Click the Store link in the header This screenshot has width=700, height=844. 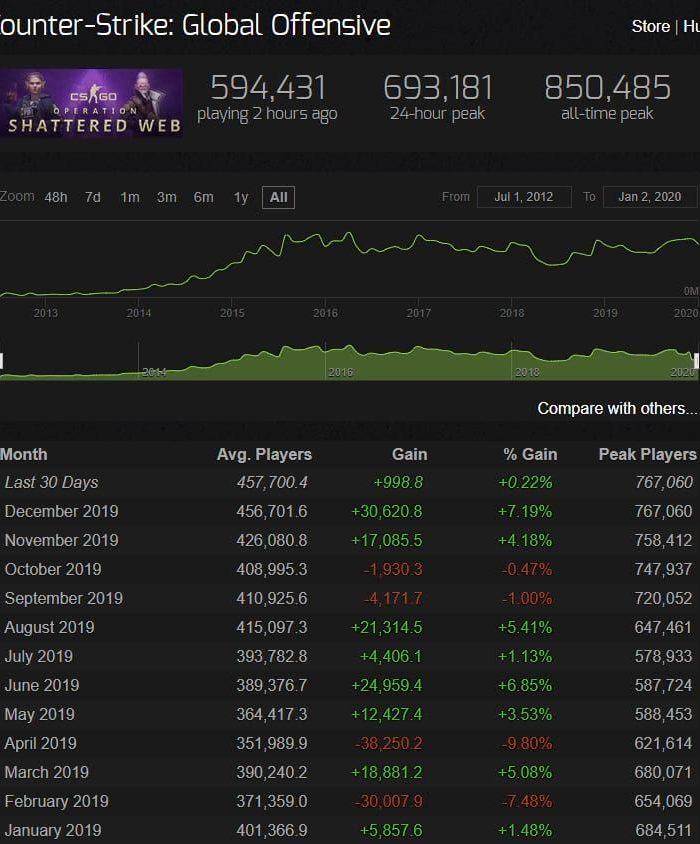(650, 26)
